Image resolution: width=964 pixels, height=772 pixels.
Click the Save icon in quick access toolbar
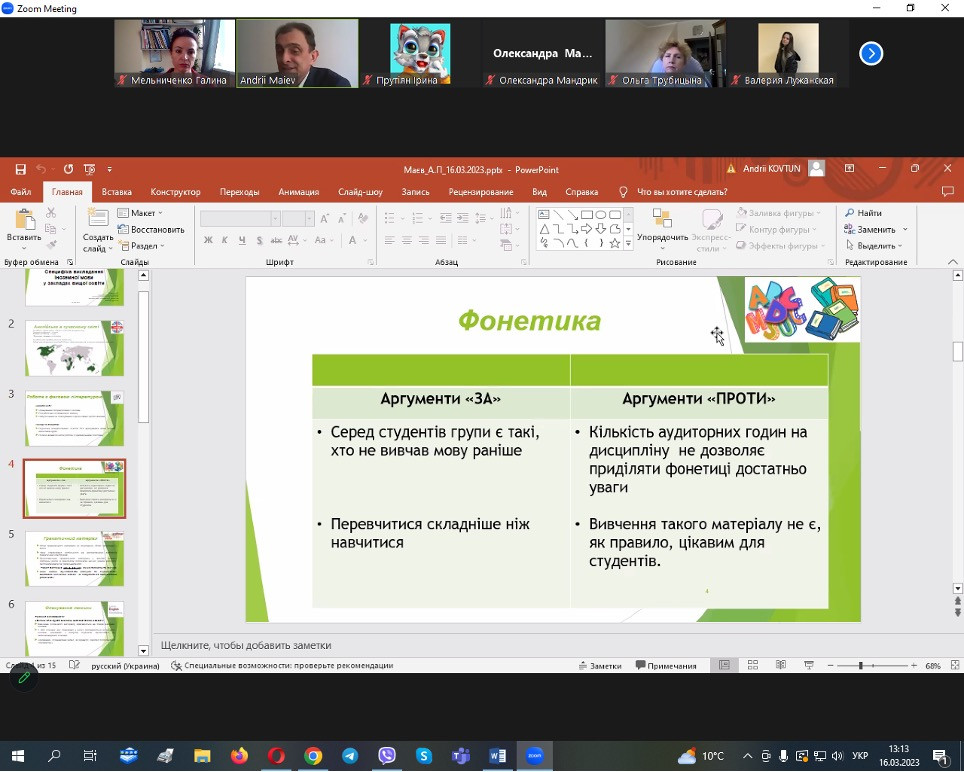(20, 169)
